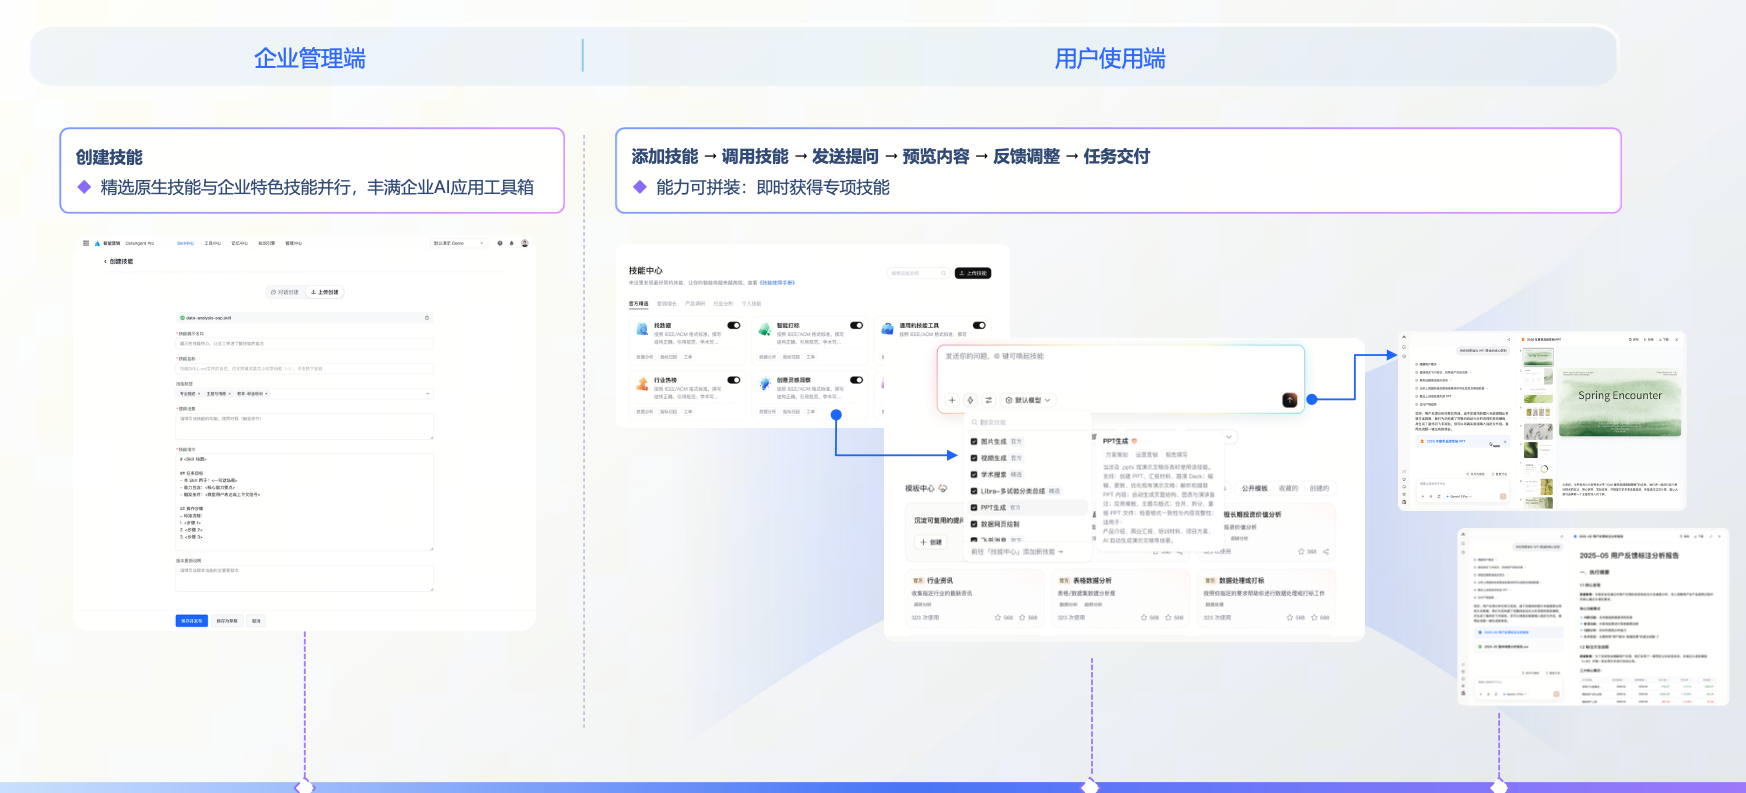This screenshot has height=793, width=1746.
Task: Click the plus attachment icon in chat input
Action: tap(952, 400)
